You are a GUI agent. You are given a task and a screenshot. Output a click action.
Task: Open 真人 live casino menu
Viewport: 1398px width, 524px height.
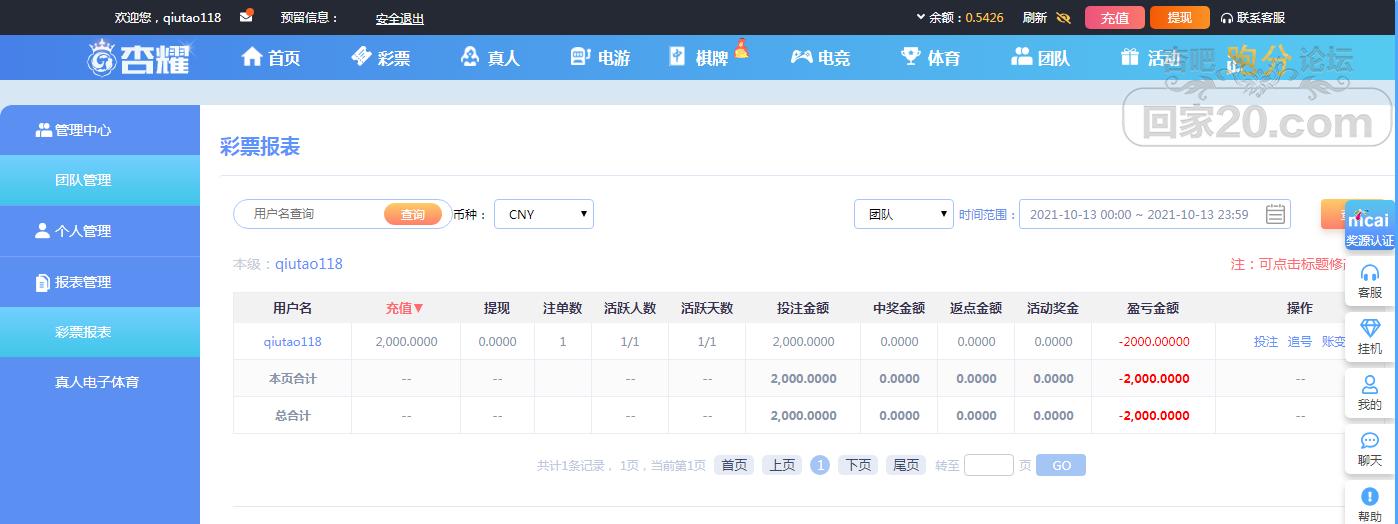pyautogui.click(x=490, y=58)
